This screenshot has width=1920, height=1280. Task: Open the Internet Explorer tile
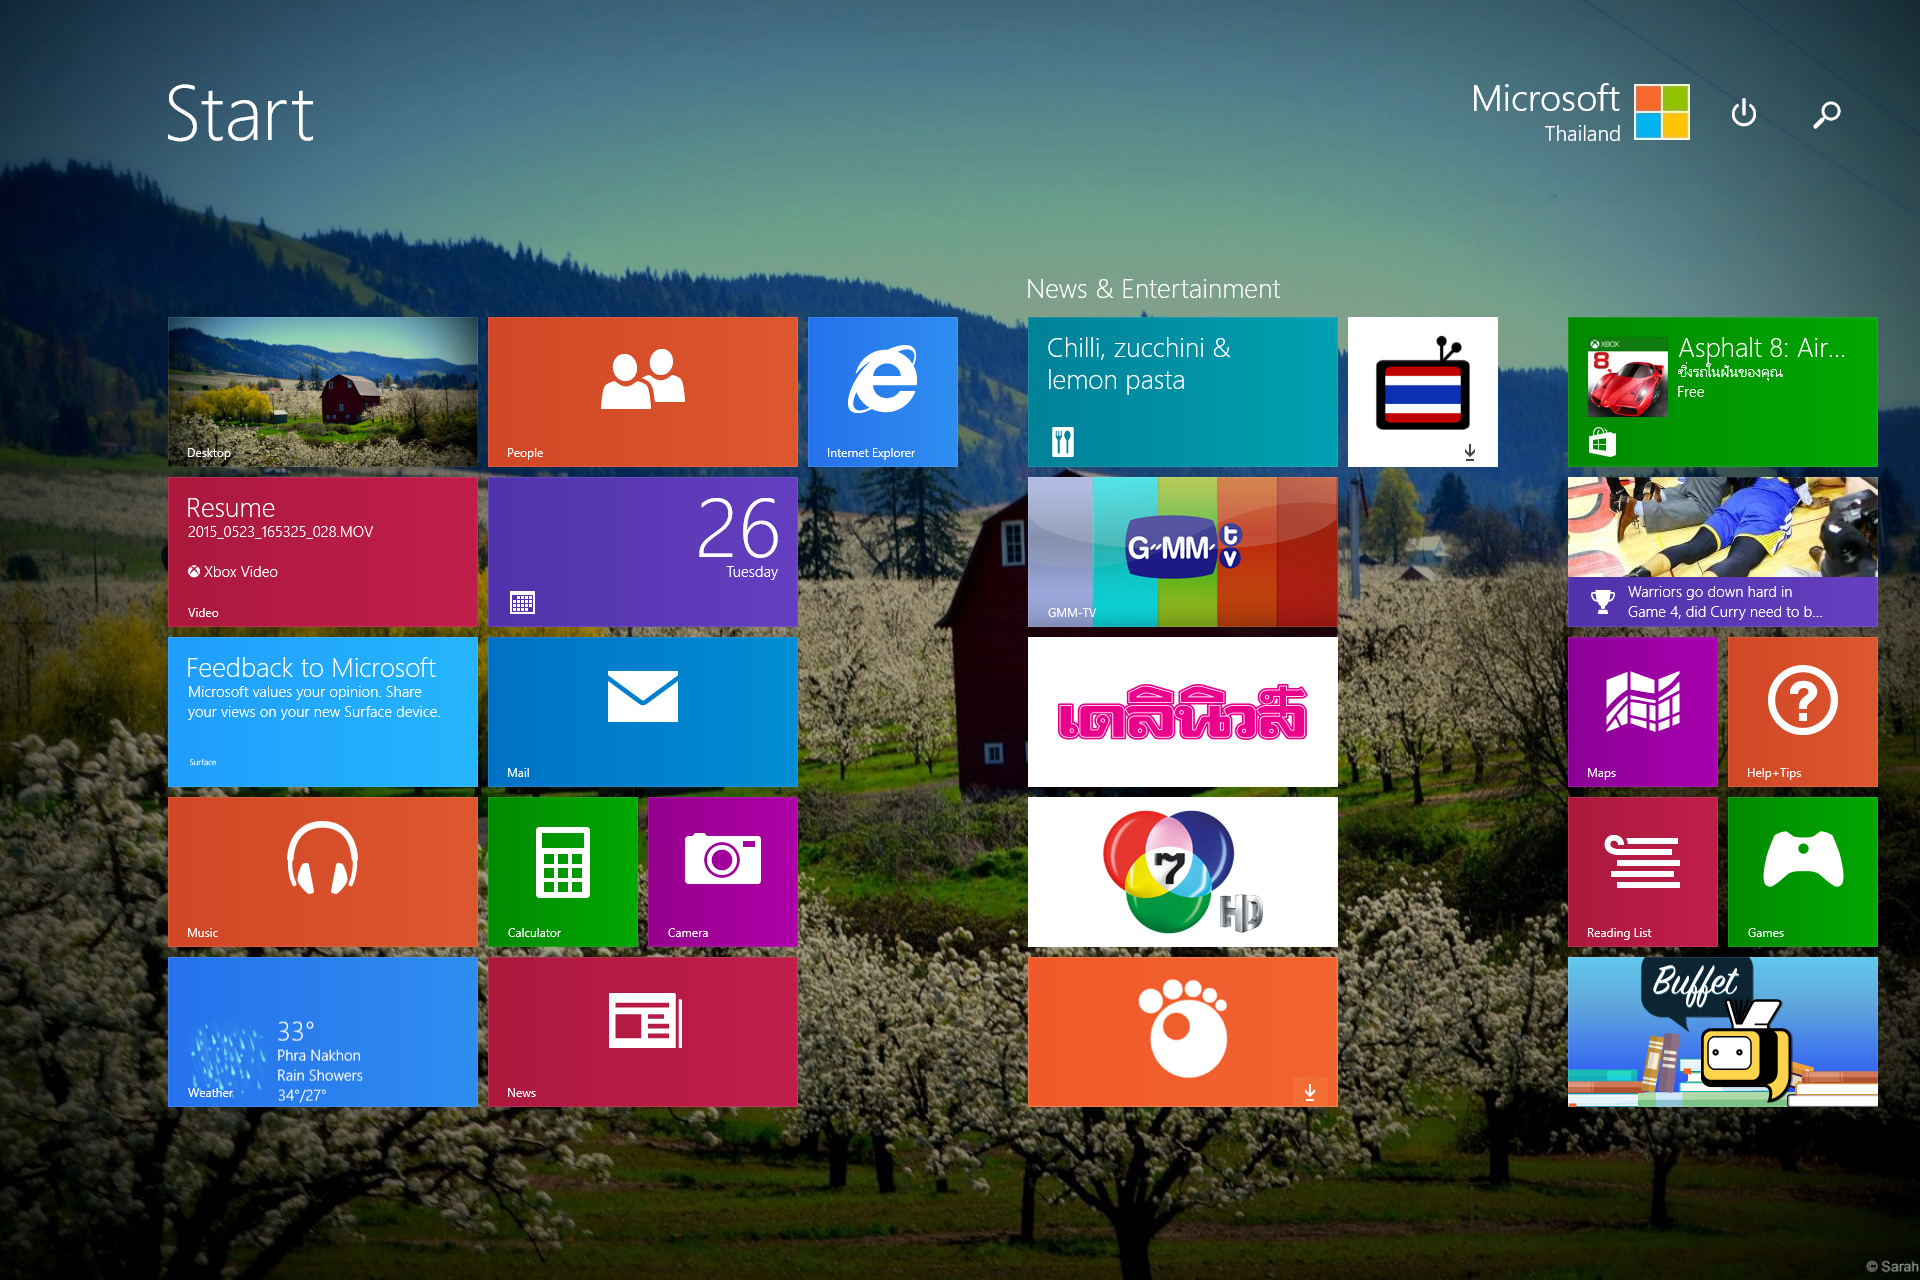tap(882, 392)
